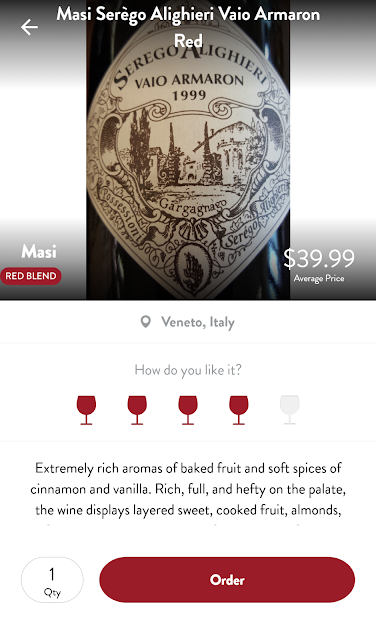Image resolution: width=376 pixels, height=640 pixels.
Task: Go back using the left arrow icon
Action: [29, 27]
